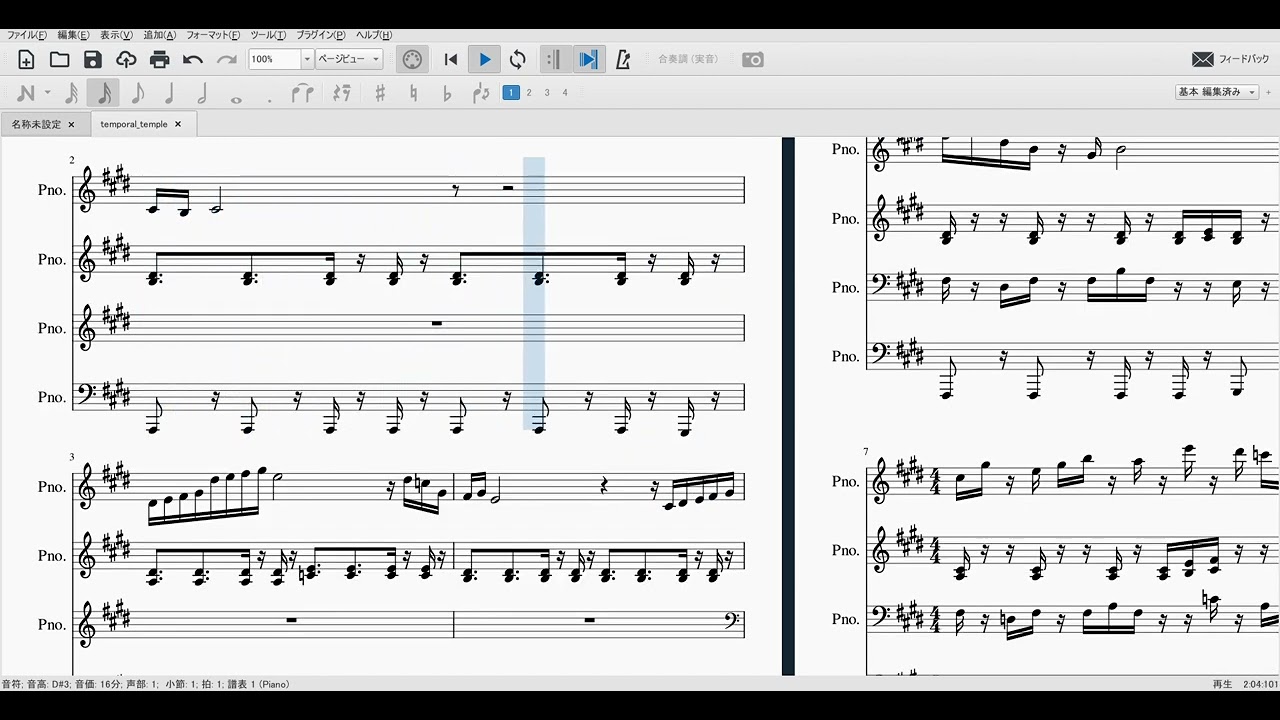Rewind playback to the start position

click(451, 60)
